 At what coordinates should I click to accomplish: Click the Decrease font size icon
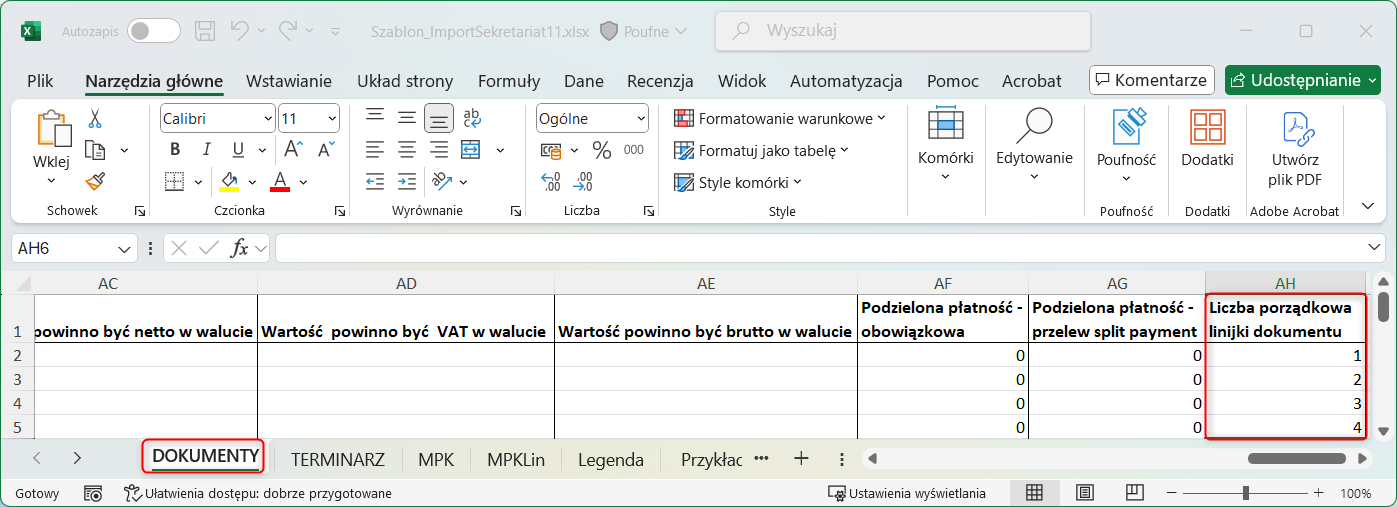point(326,150)
